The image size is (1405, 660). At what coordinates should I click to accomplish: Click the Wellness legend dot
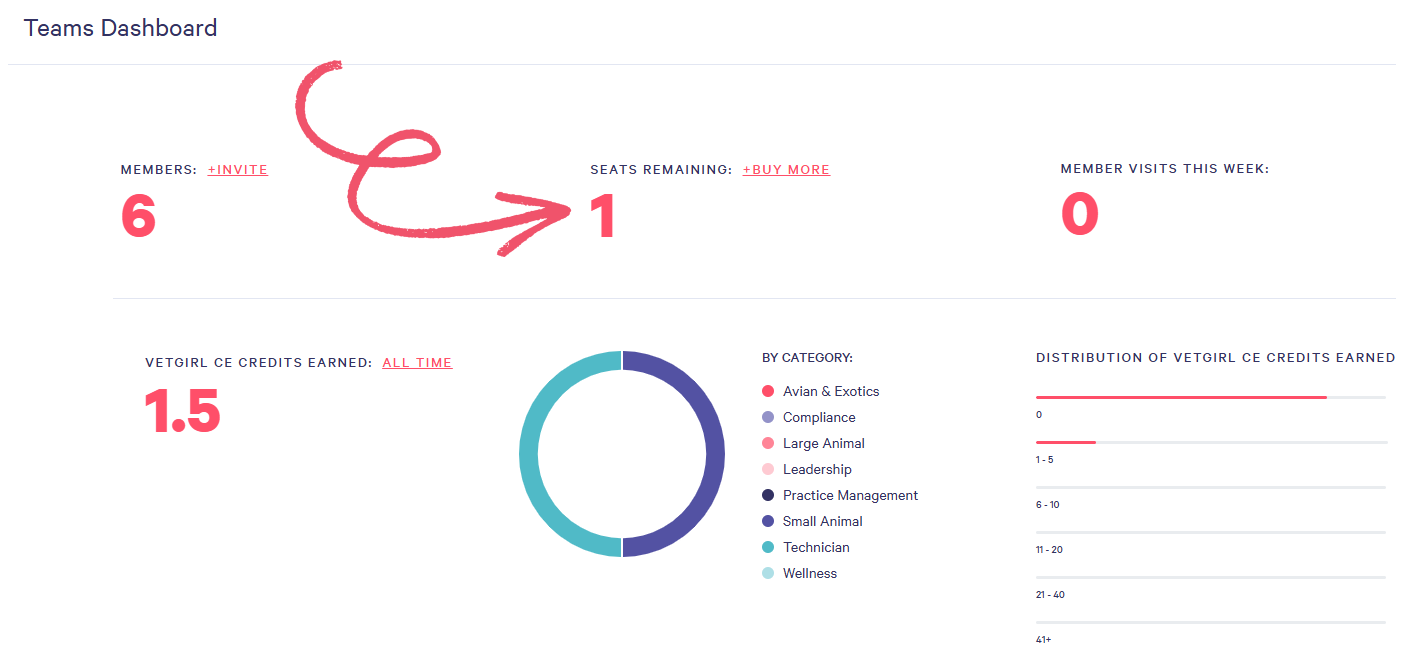pos(768,573)
